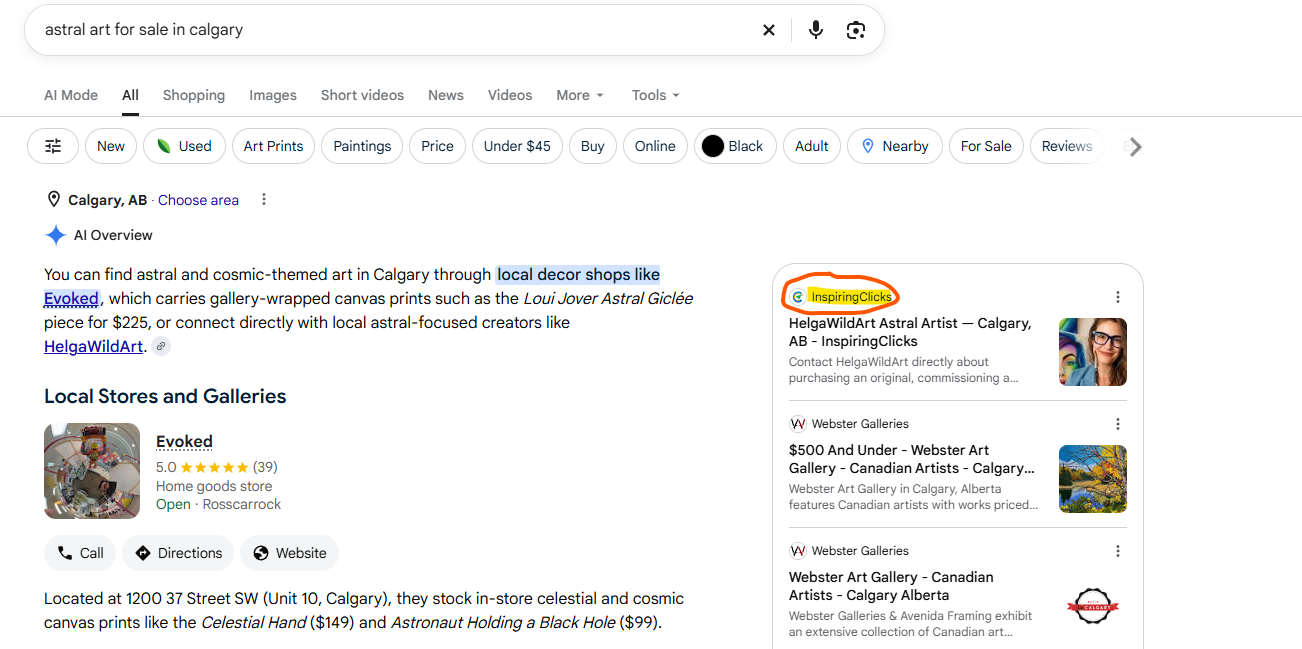Apply the Art Prints filter chip
The width and height of the screenshot is (1302, 649).
coord(274,146)
